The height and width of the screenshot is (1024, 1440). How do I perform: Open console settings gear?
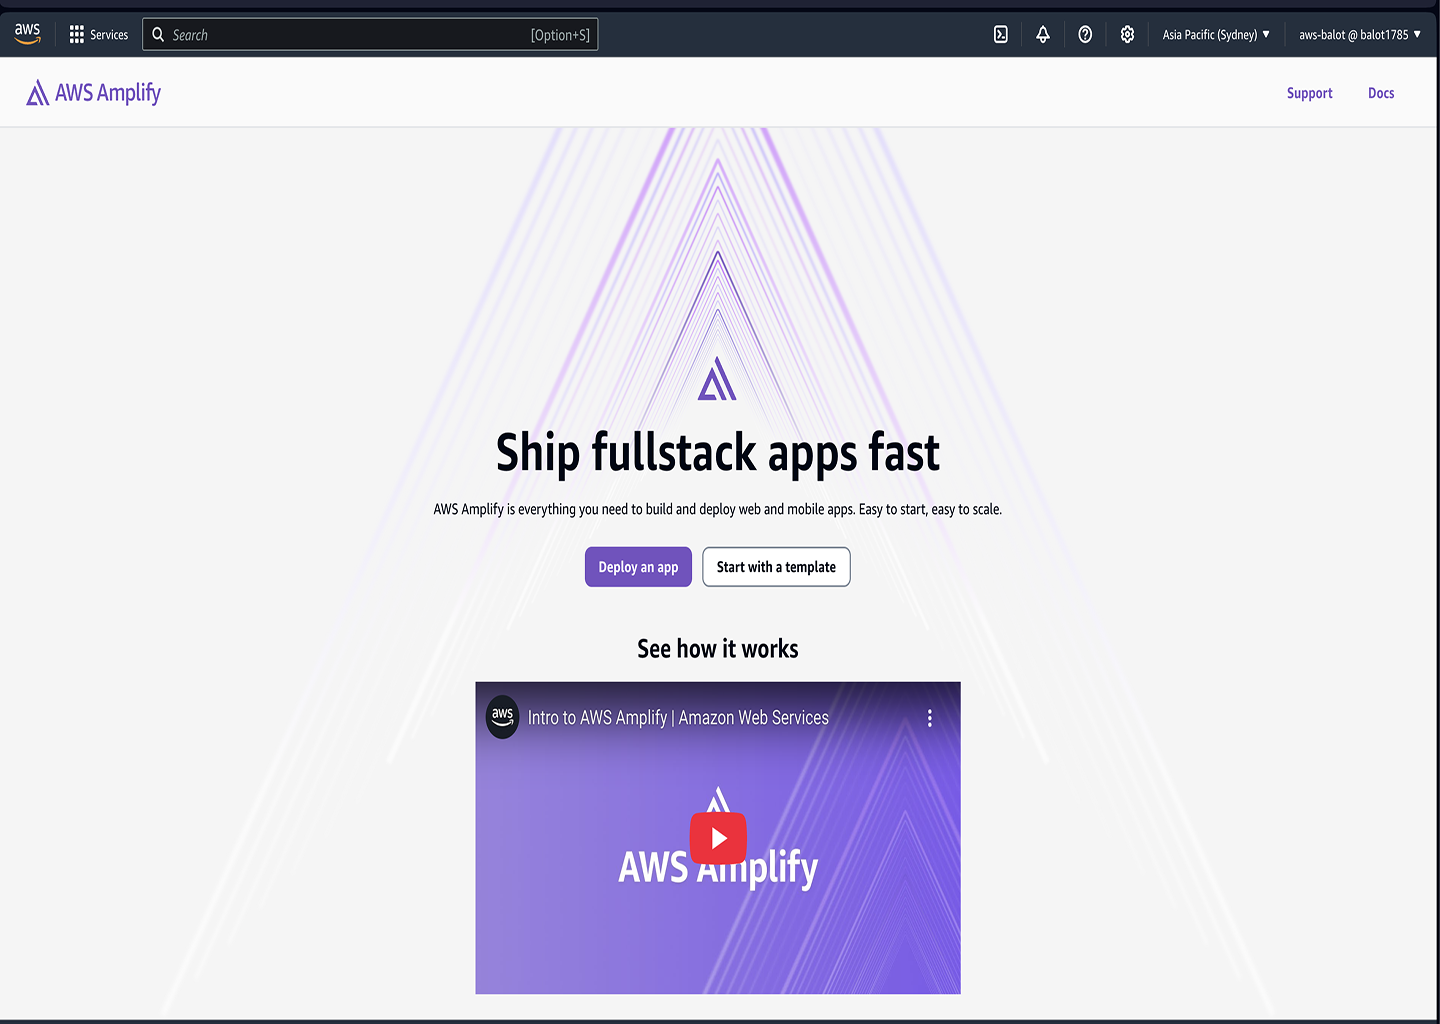pyautogui.click(x=1127, y=35)
